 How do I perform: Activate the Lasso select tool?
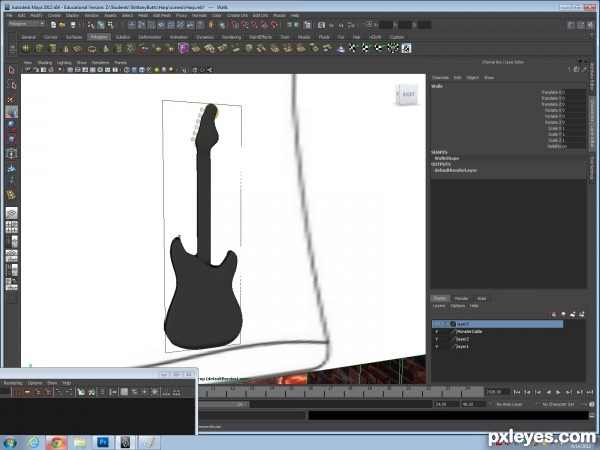pyautogui.click(x=11, y=84)
